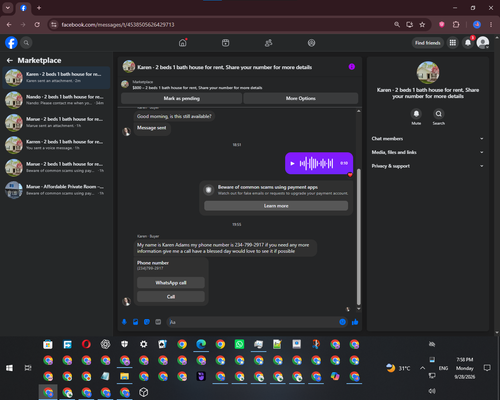Click chat scrollbar up arrow
Viewport: 500px width, 400px height.
pos(359,111)
